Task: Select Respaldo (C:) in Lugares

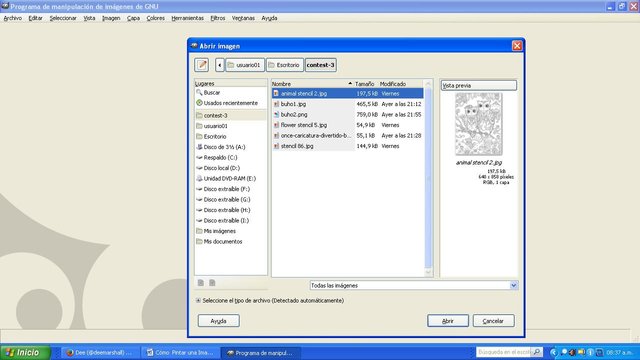Action: coord(231,158)
